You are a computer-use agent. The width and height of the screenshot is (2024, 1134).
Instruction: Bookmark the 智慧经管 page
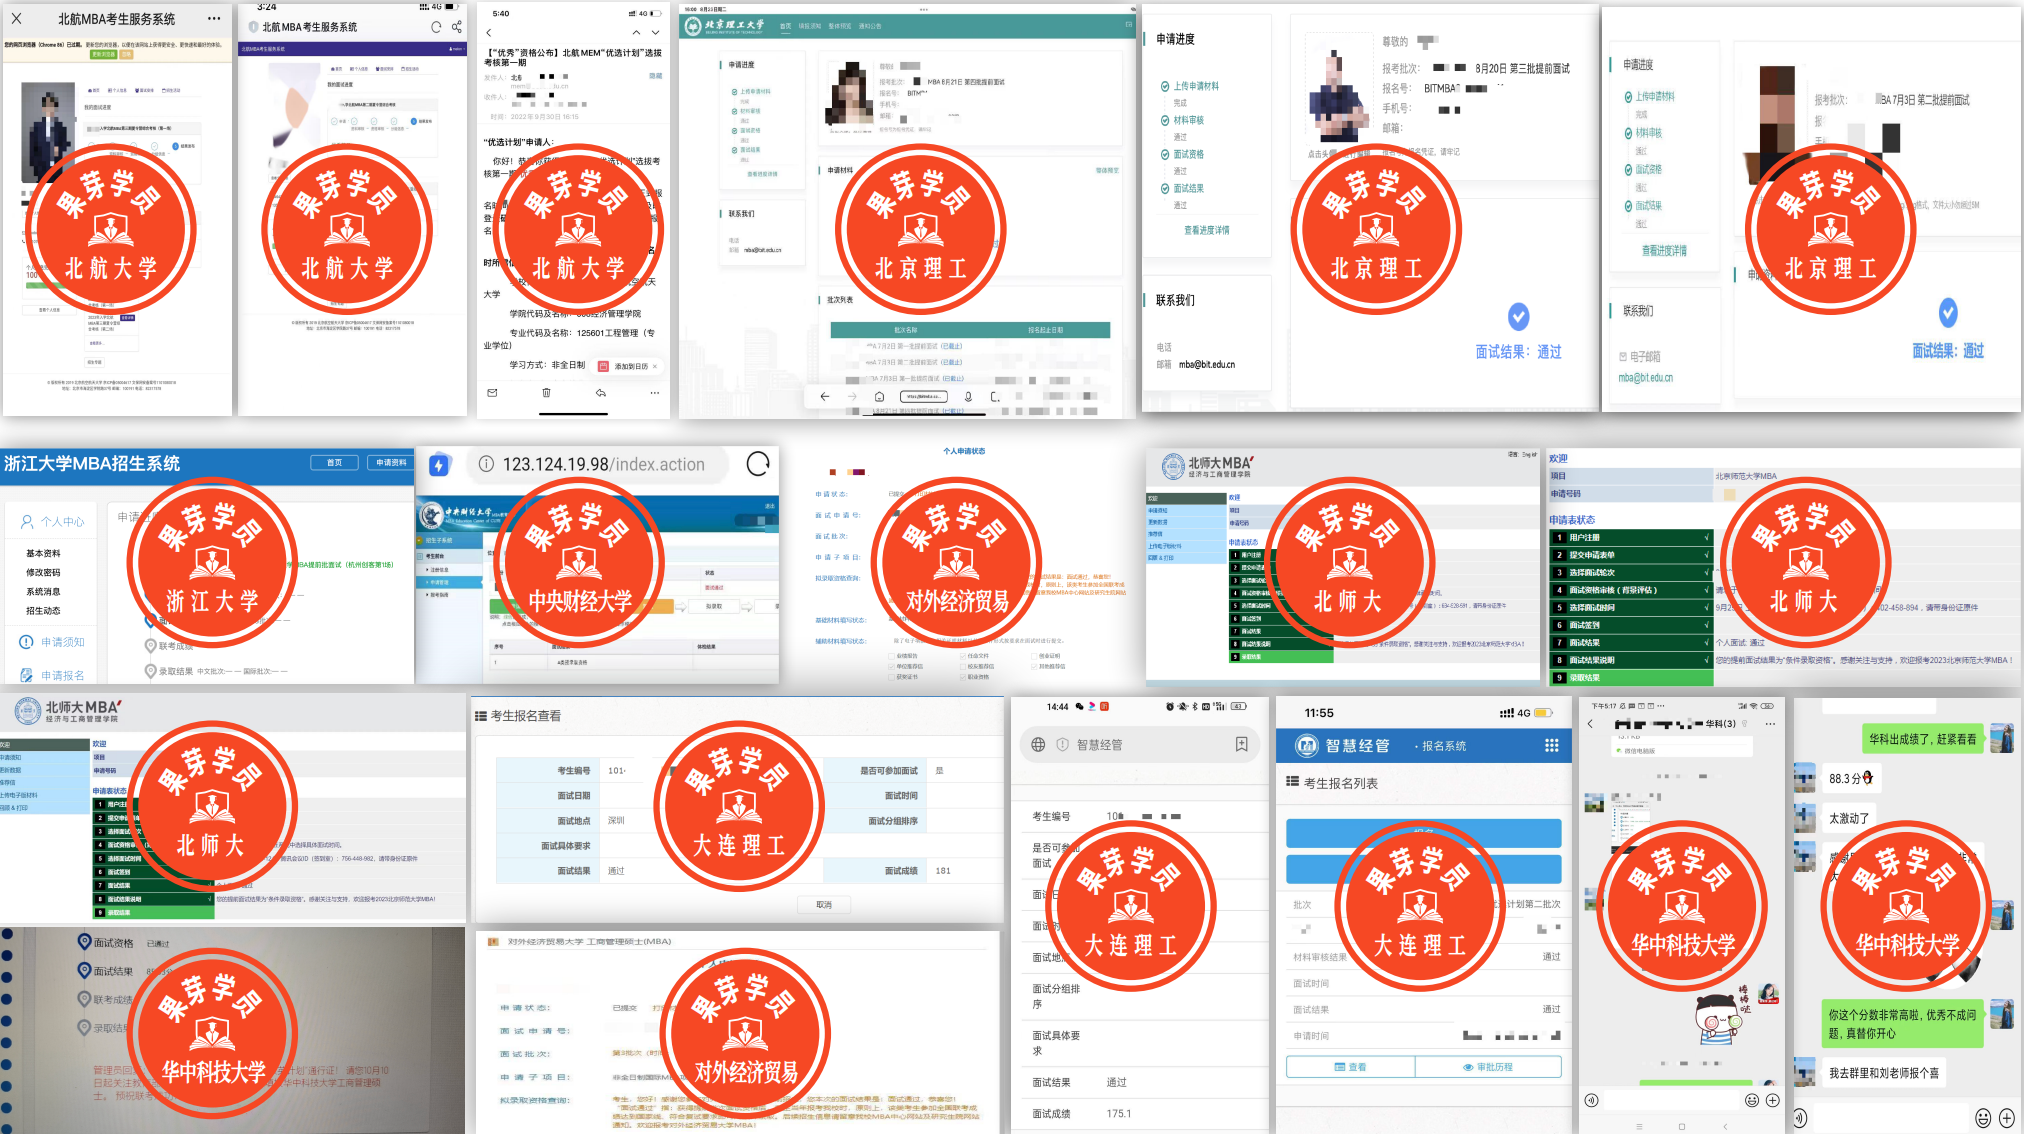pos(1242,744)
